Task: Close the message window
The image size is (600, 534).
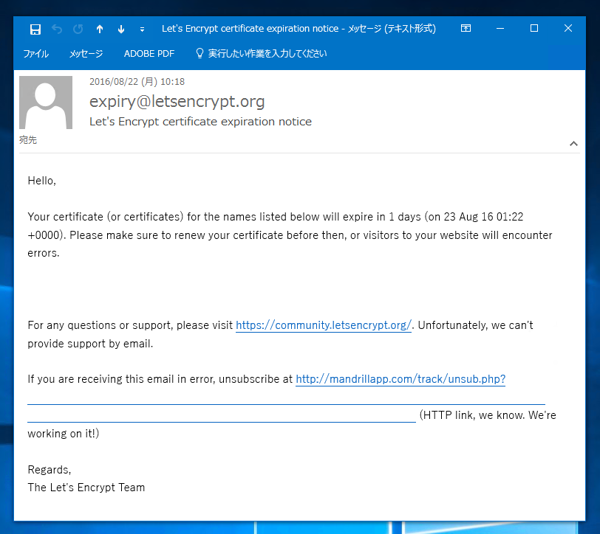Action: (568, 28)
